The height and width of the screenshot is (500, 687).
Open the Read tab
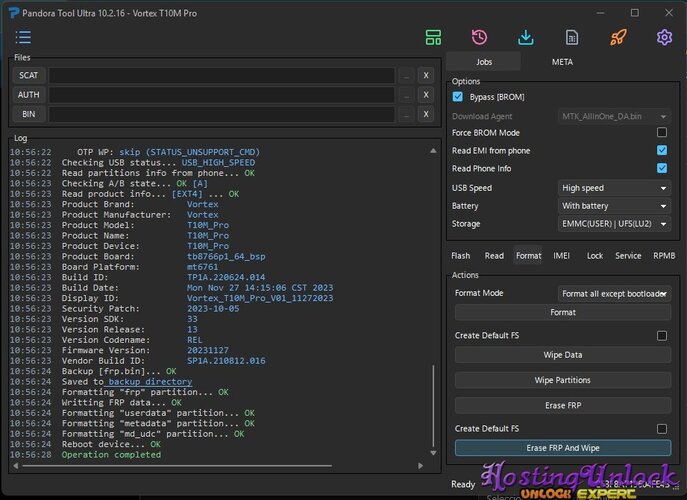(494, 255)
